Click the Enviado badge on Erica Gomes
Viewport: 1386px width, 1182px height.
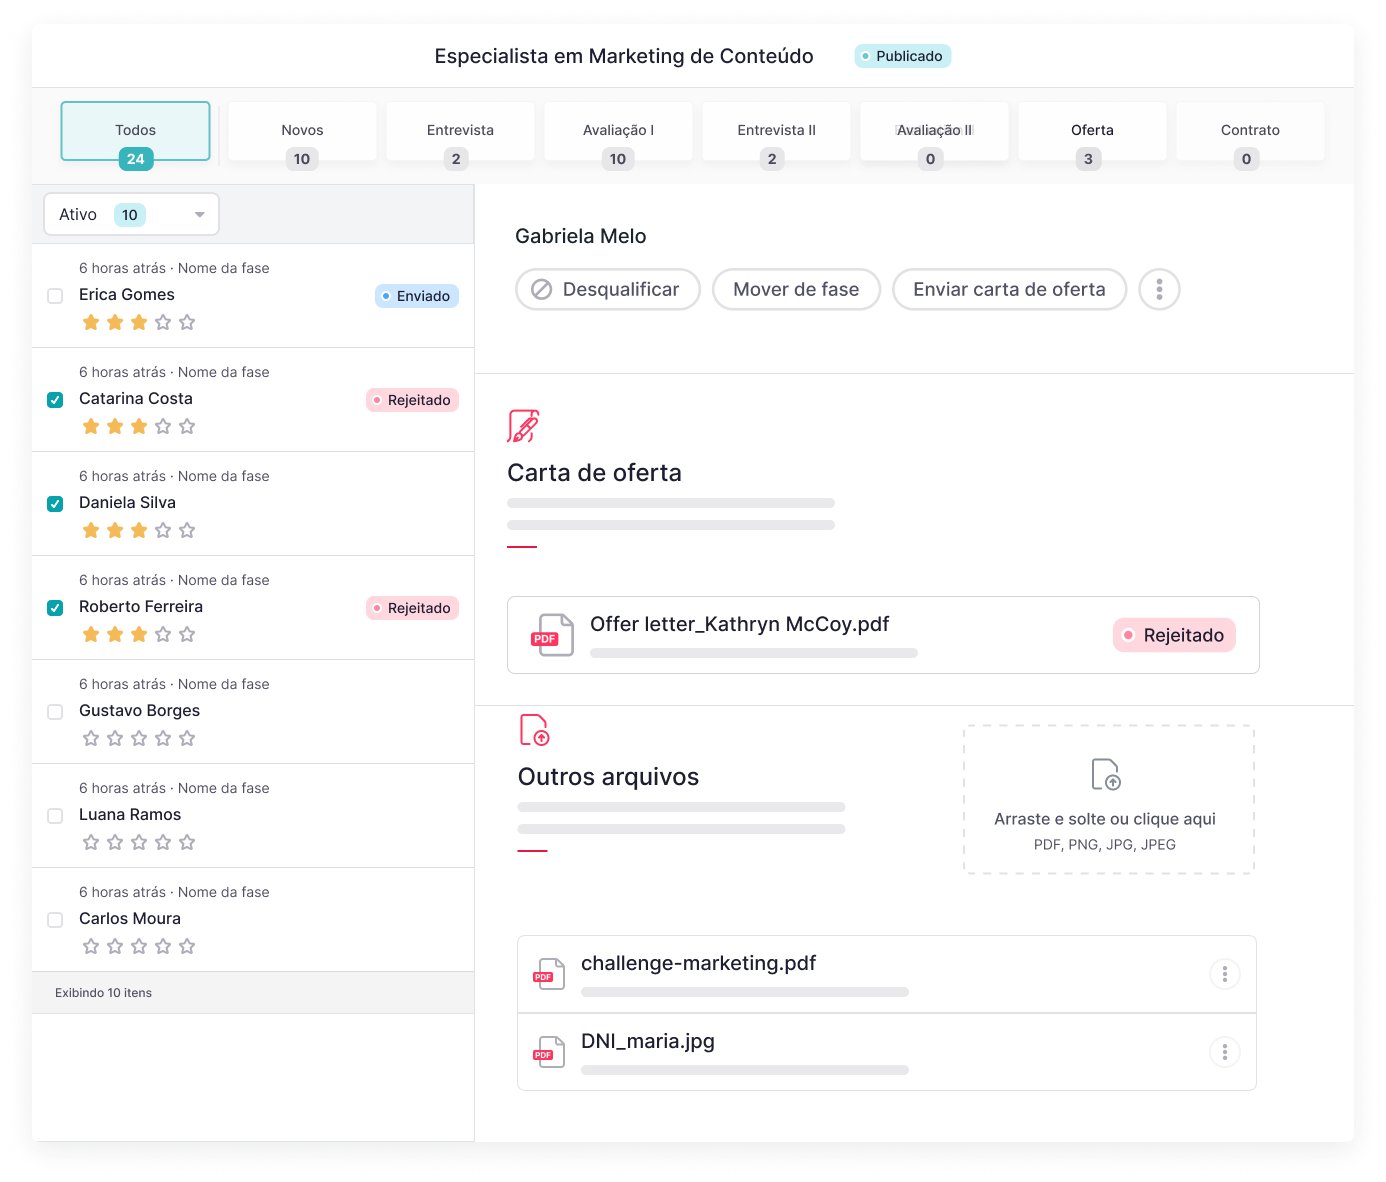(417, 296)
